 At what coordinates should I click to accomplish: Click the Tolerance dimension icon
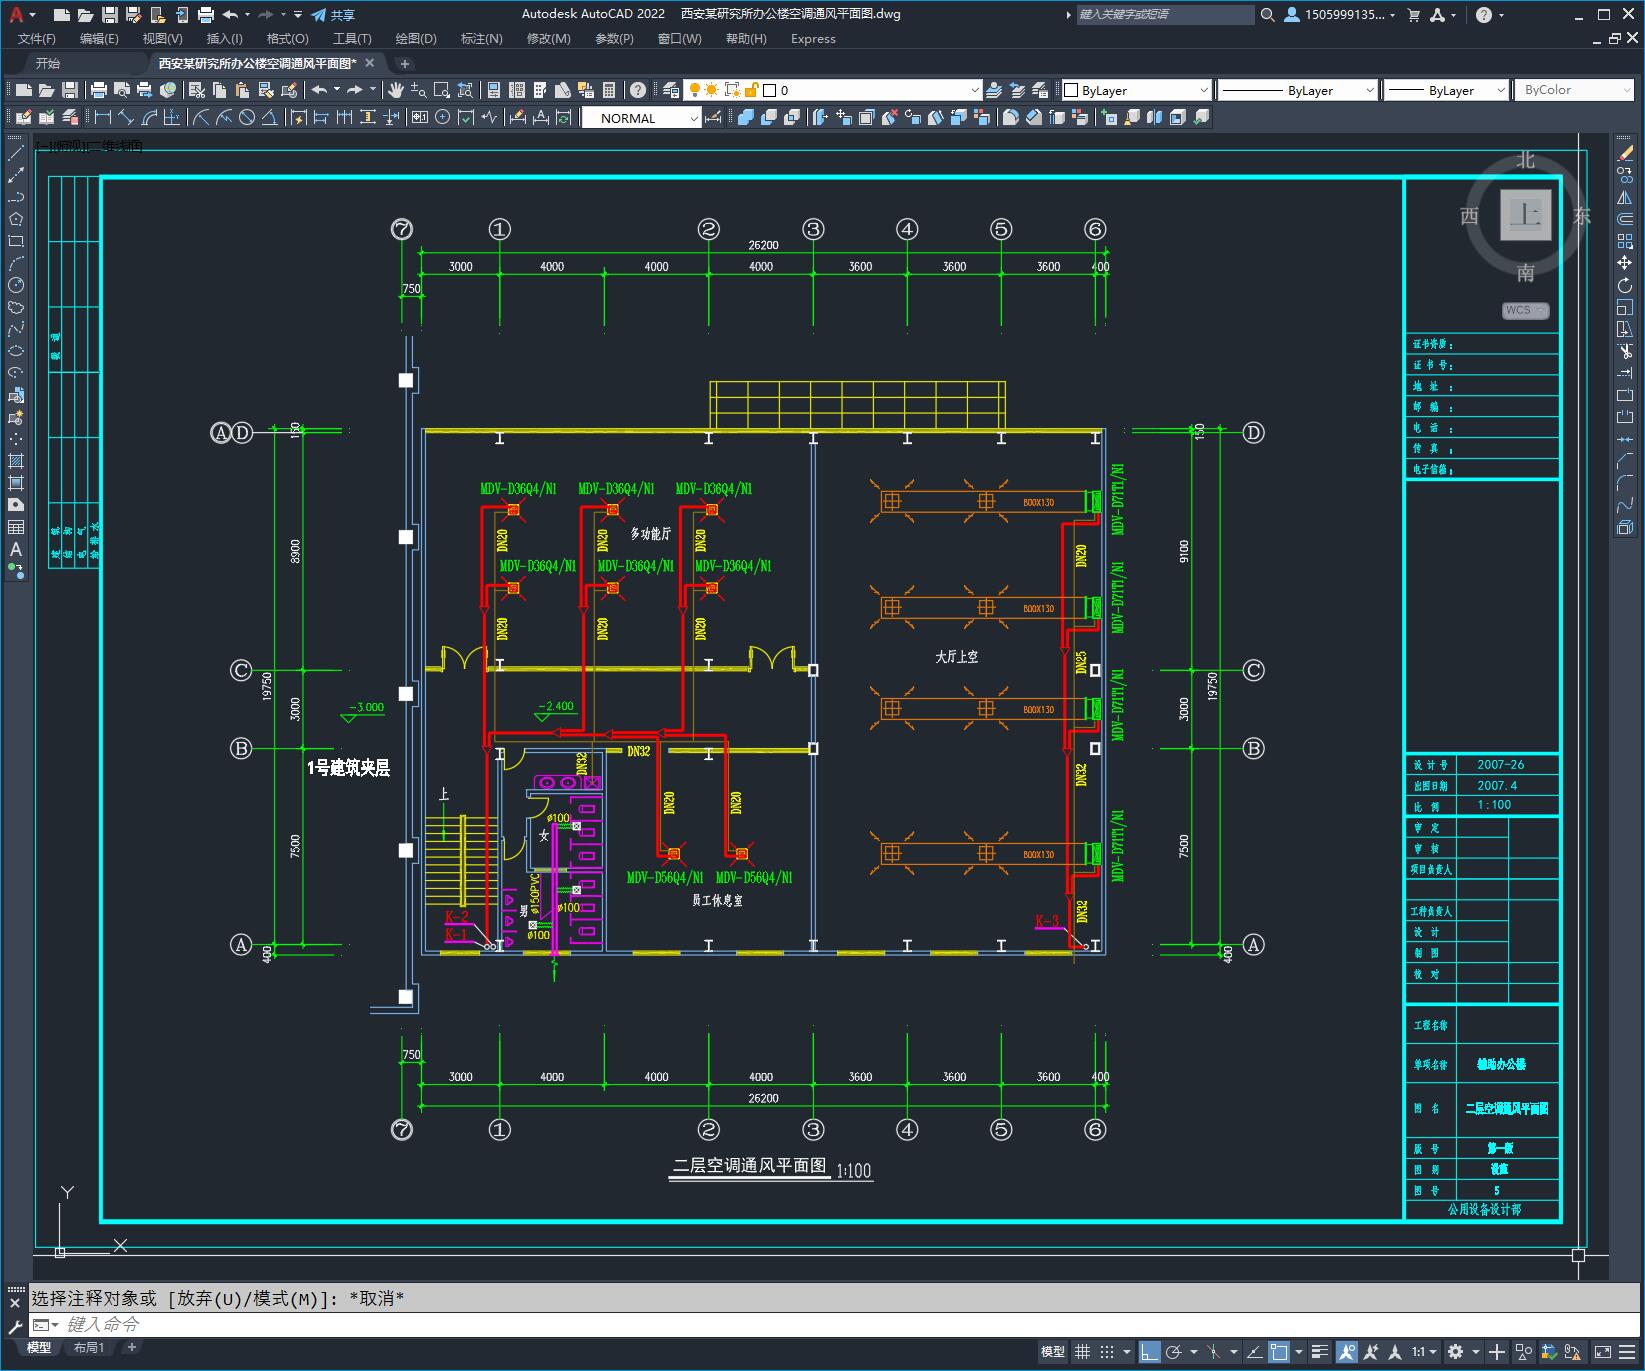(420, 117)
